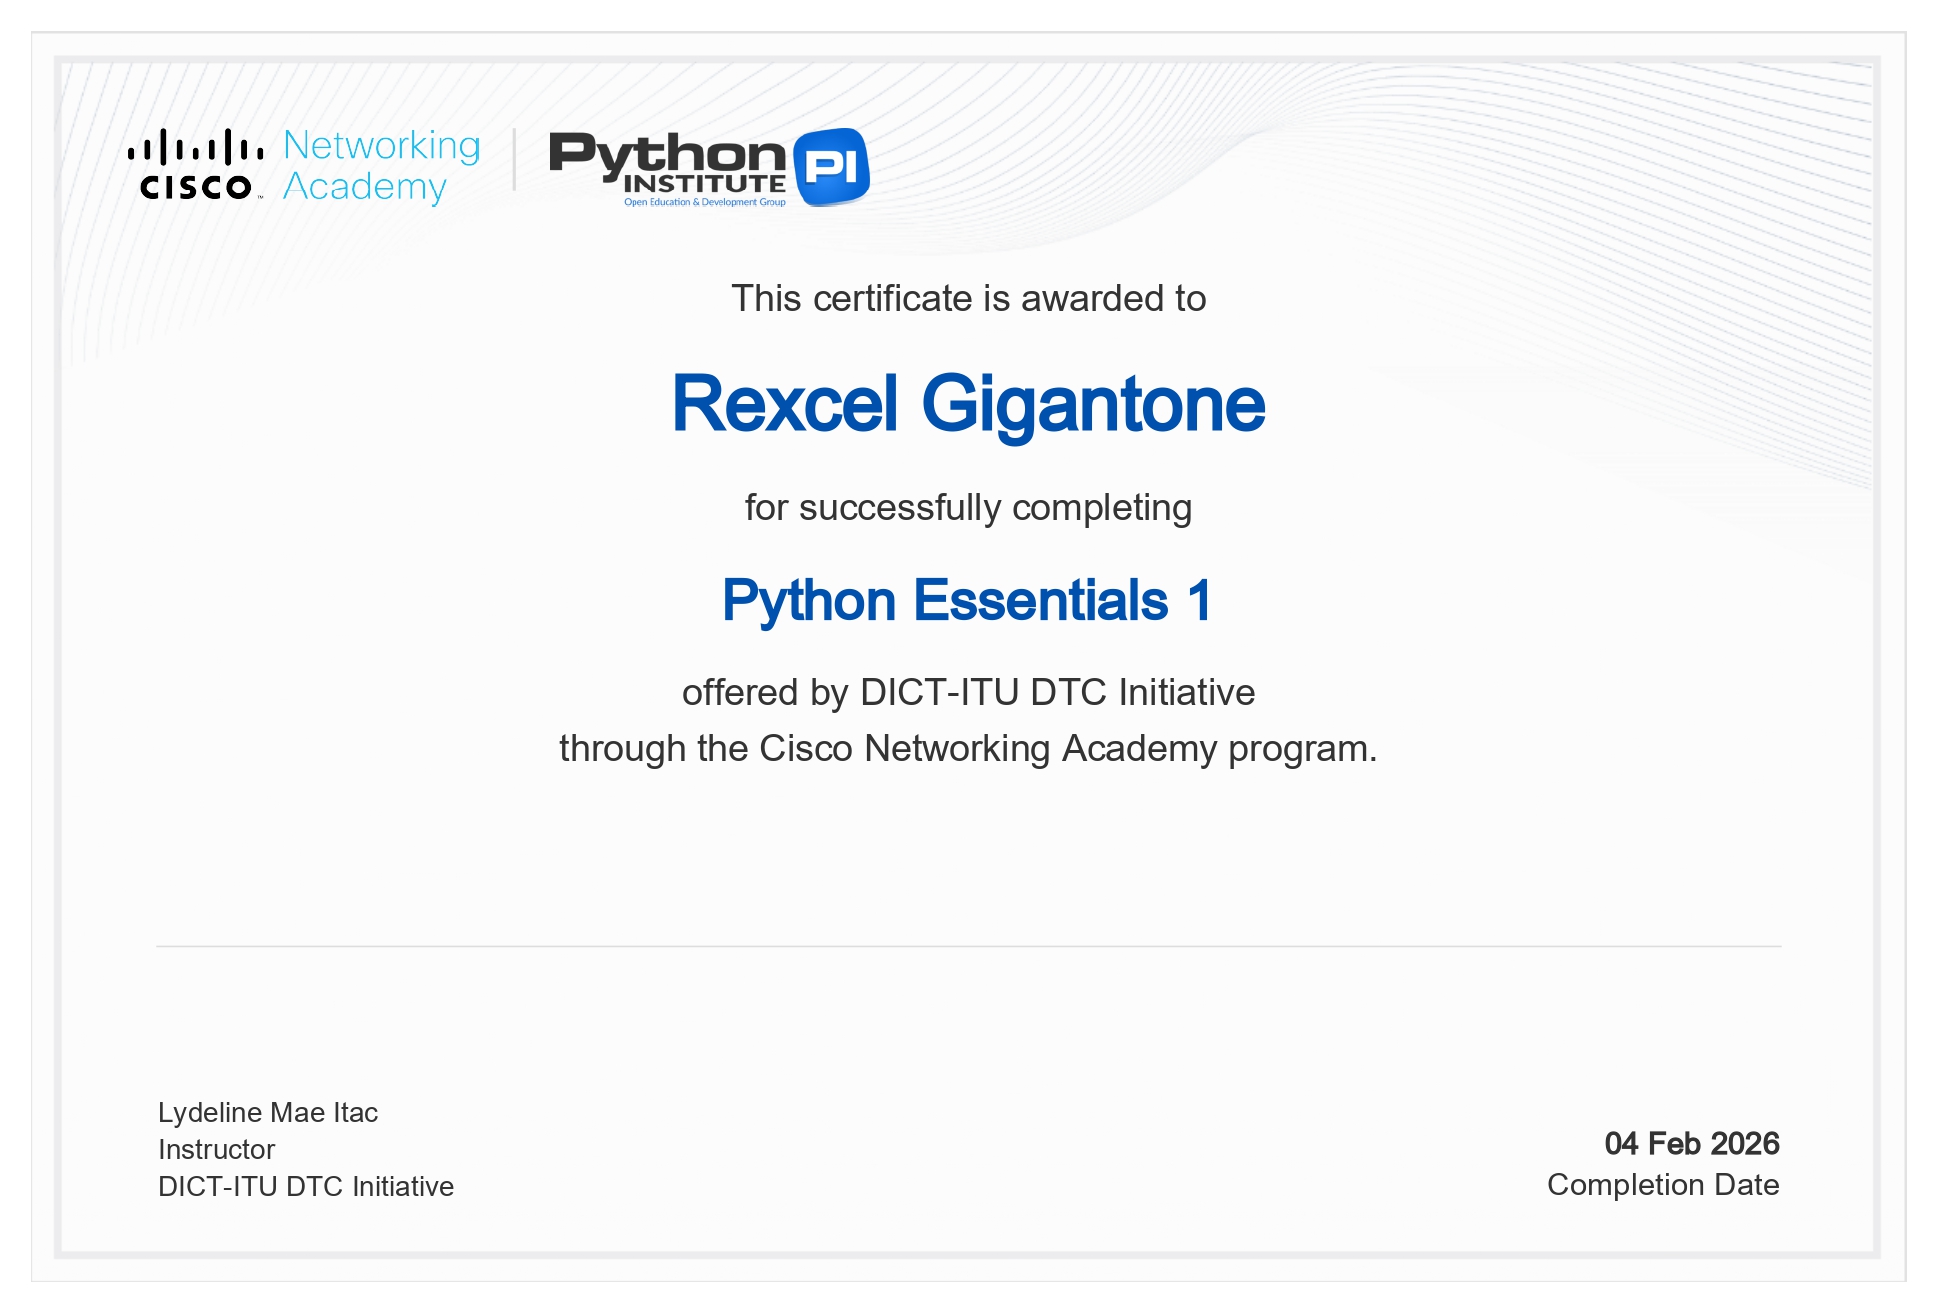Click 'offered by DICT-ITU DTC Initiative' line

[x=968, y=692]
